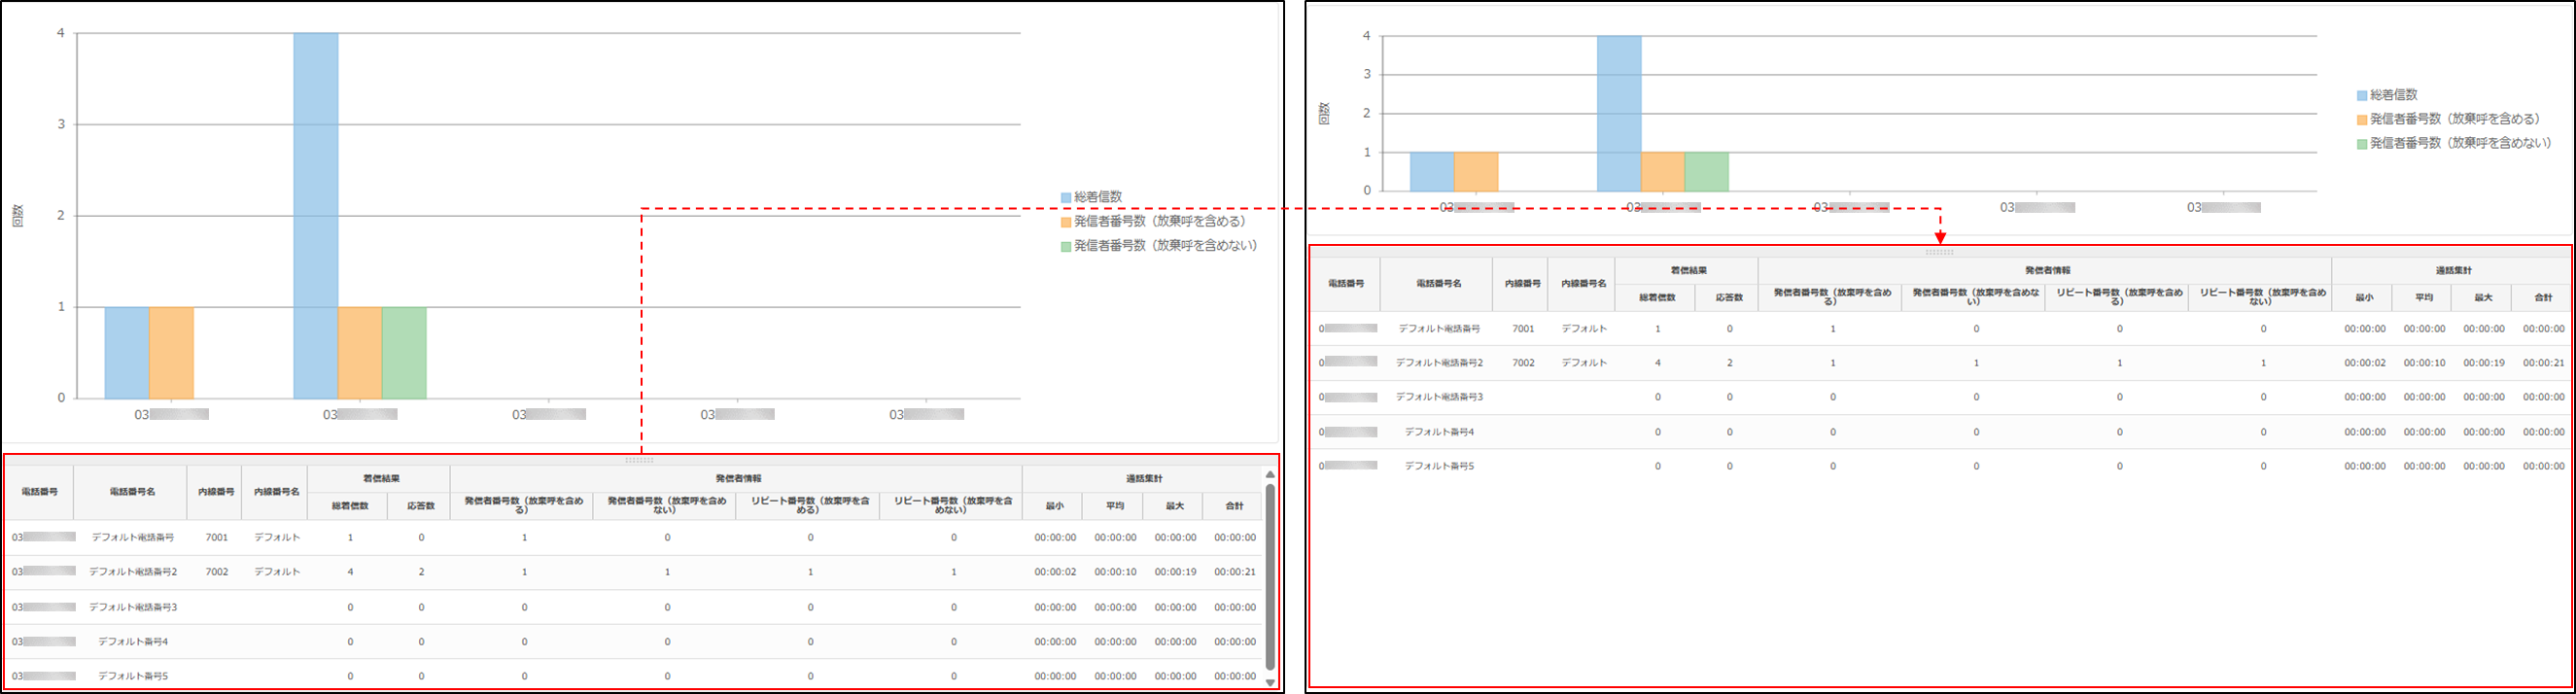The width and height of the screenshot is (2576, 694).
Task: Click the 発信者情報 group header in the expanded table
Action: [2047, 271]
